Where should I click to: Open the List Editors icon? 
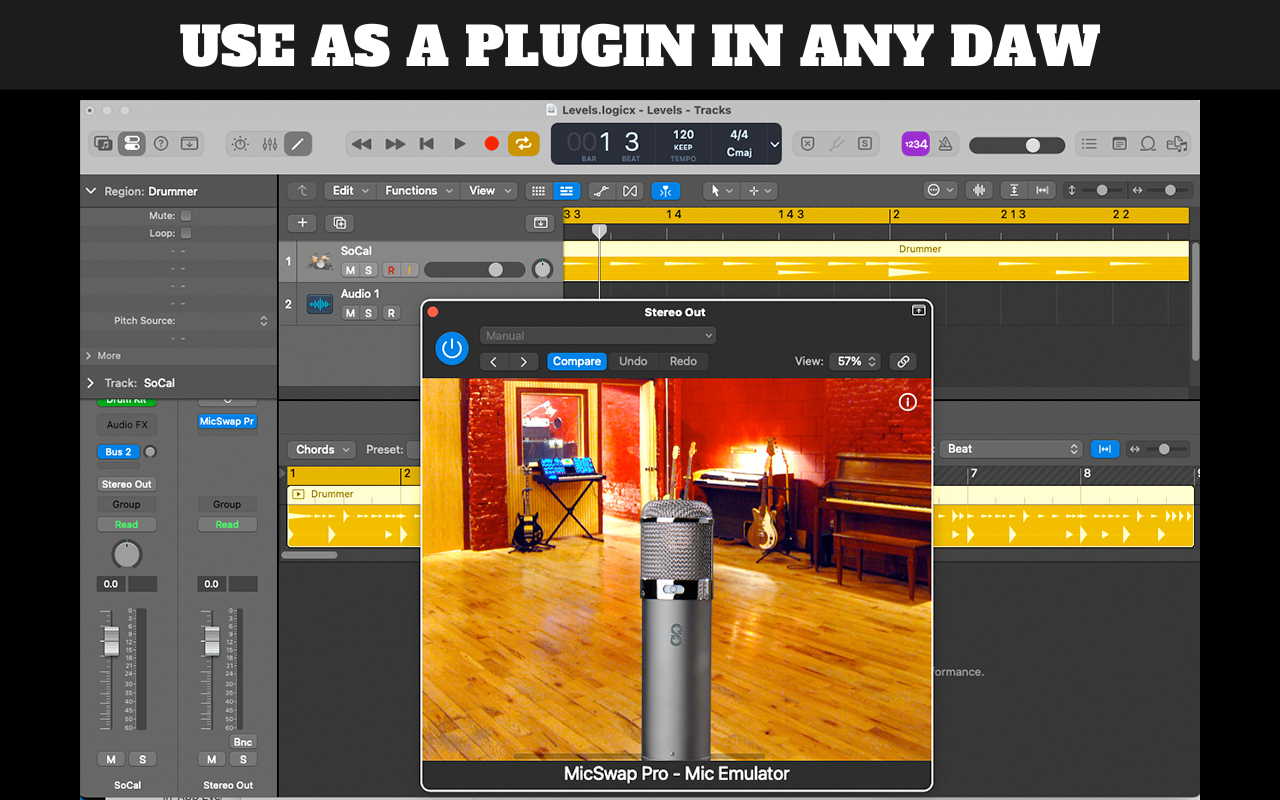pos(1090,144)
